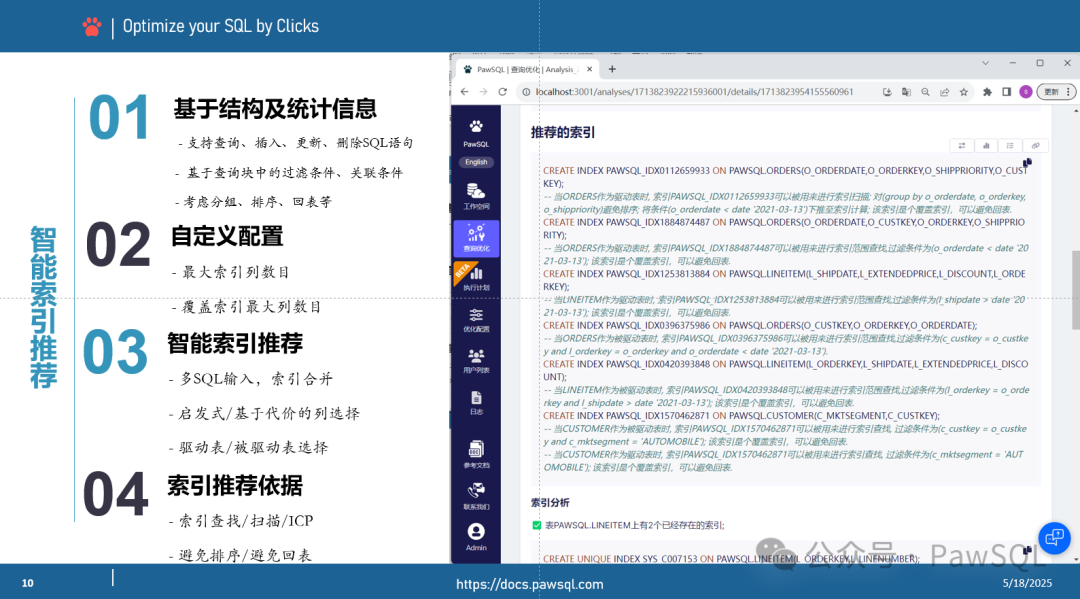Click the CREATE INDEX PAWSQL_IDX1884874487 statement
The image size is (1080, 599).
[x=784, y=229]
